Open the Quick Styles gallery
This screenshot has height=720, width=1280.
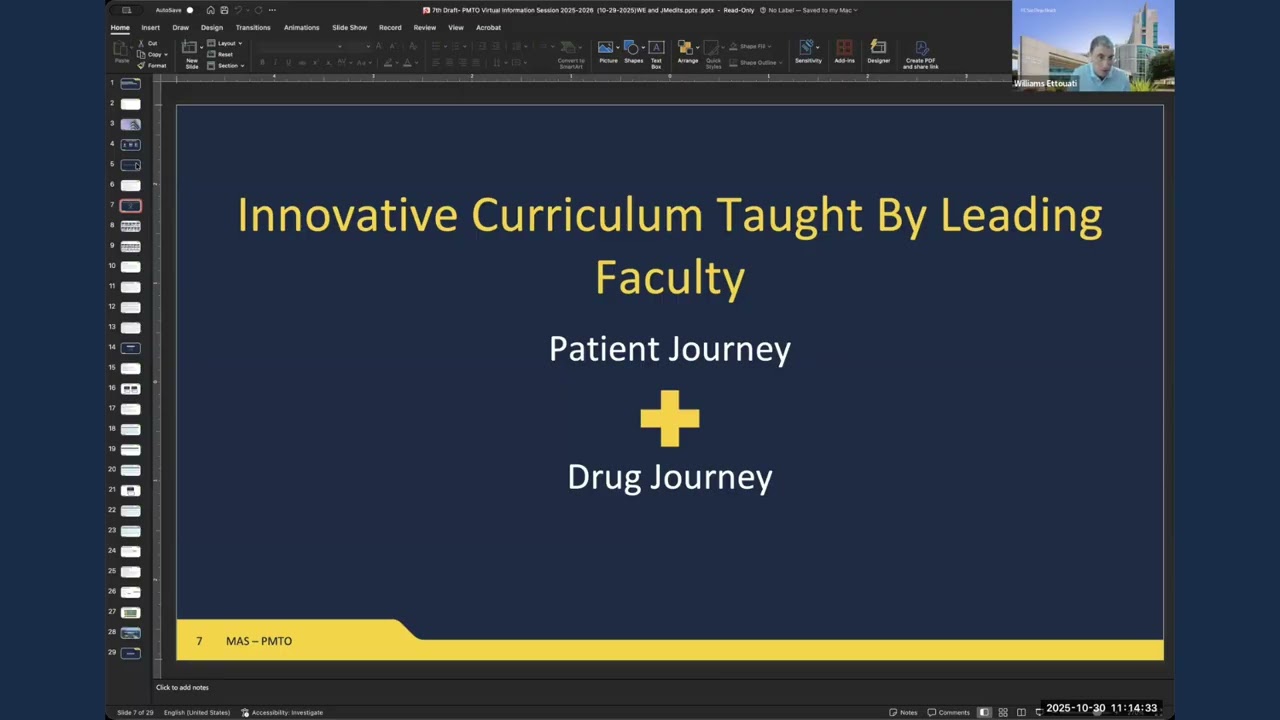713,54
